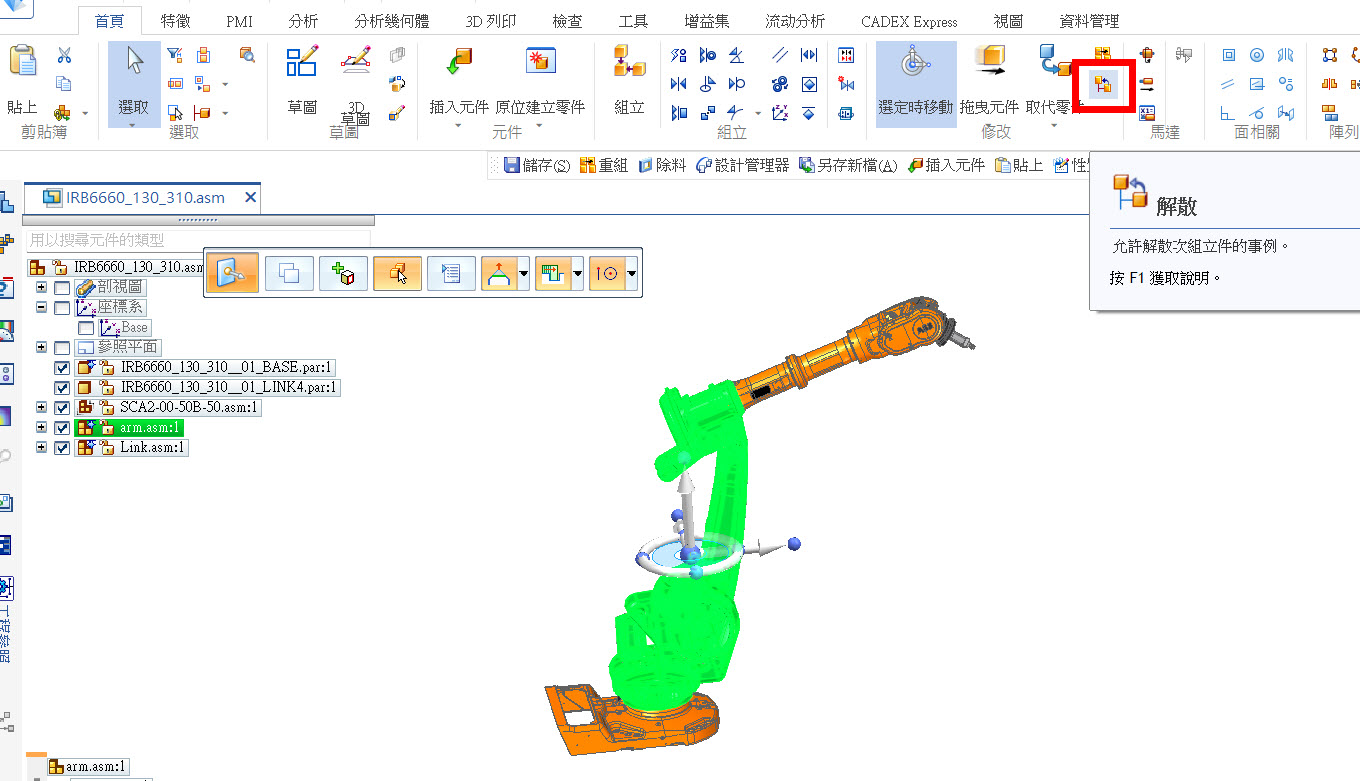Open the 原位建立零件 dropdown arrow
The image size is (1360, 781).
540,125
